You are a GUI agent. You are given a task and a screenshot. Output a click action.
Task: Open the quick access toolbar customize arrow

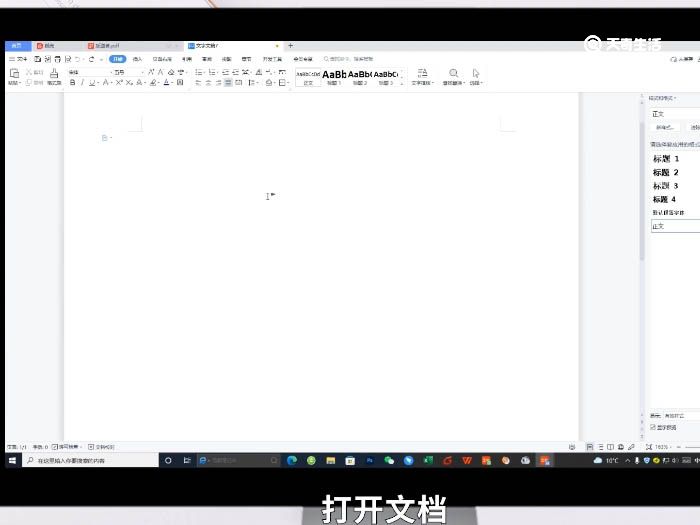click(x=101, y=59)
